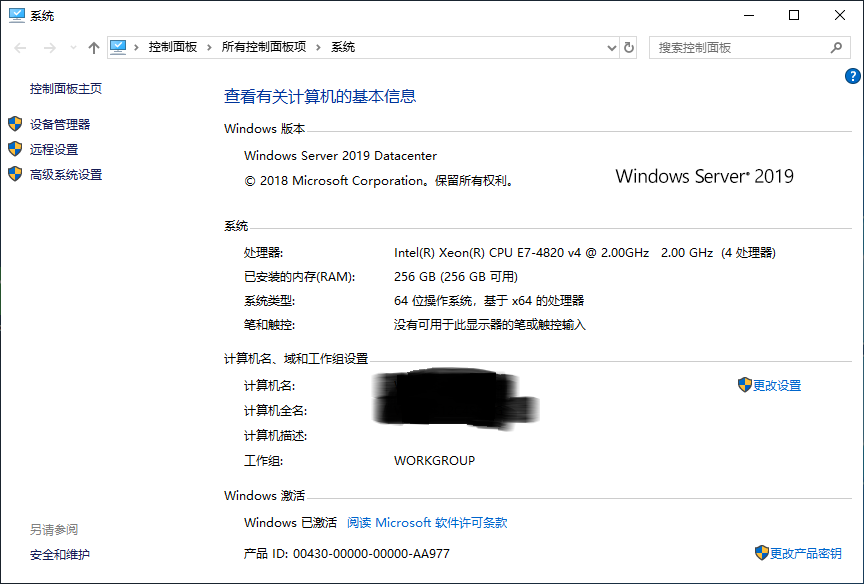Focus the 搜索控制面板 search box
Image resolution: width=864 pixels, height=584 pixels.
point(749,48)
